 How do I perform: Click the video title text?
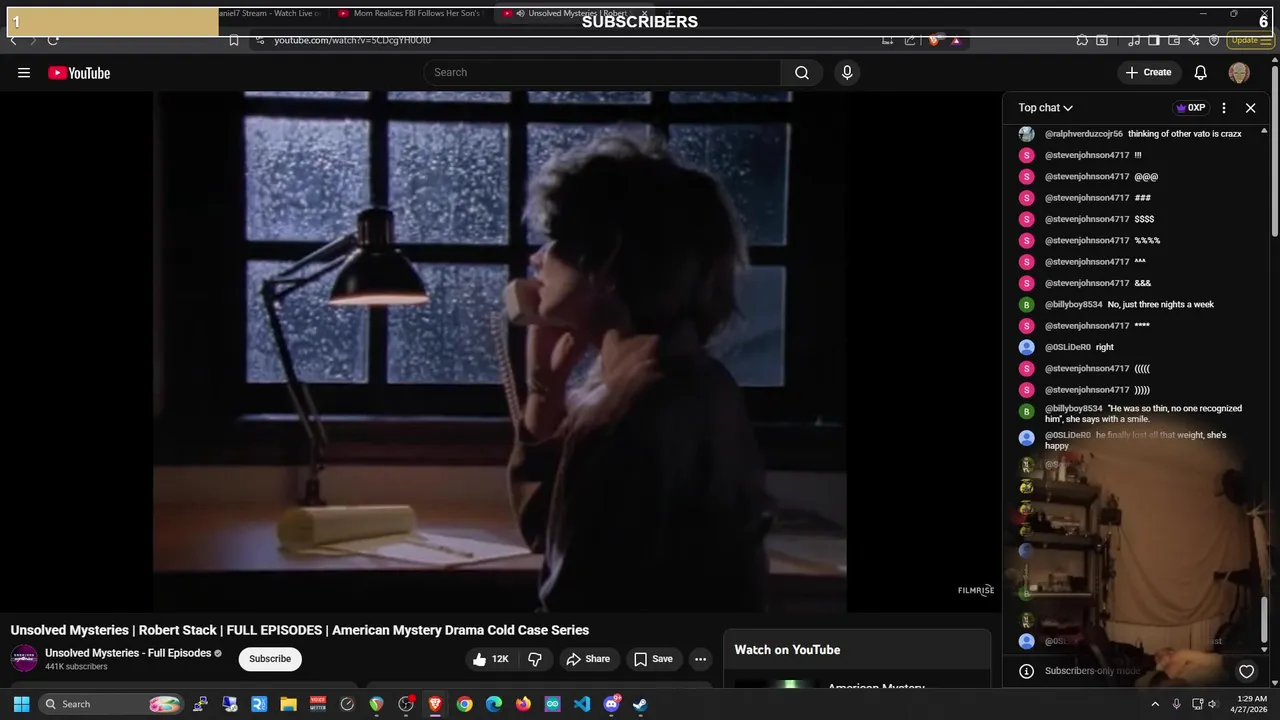pyautogui.click(x=300, y=630)
